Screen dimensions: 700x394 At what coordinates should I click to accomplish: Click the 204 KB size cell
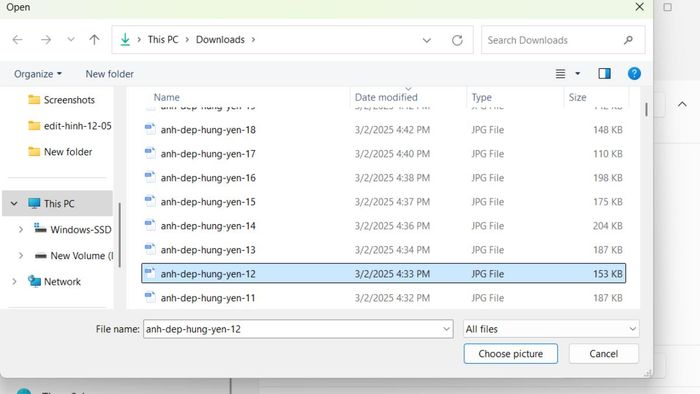(x=608, y=226)
